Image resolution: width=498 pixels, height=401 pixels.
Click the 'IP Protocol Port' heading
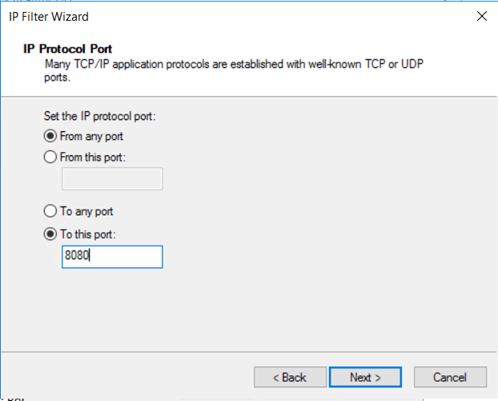pos(68,49)
